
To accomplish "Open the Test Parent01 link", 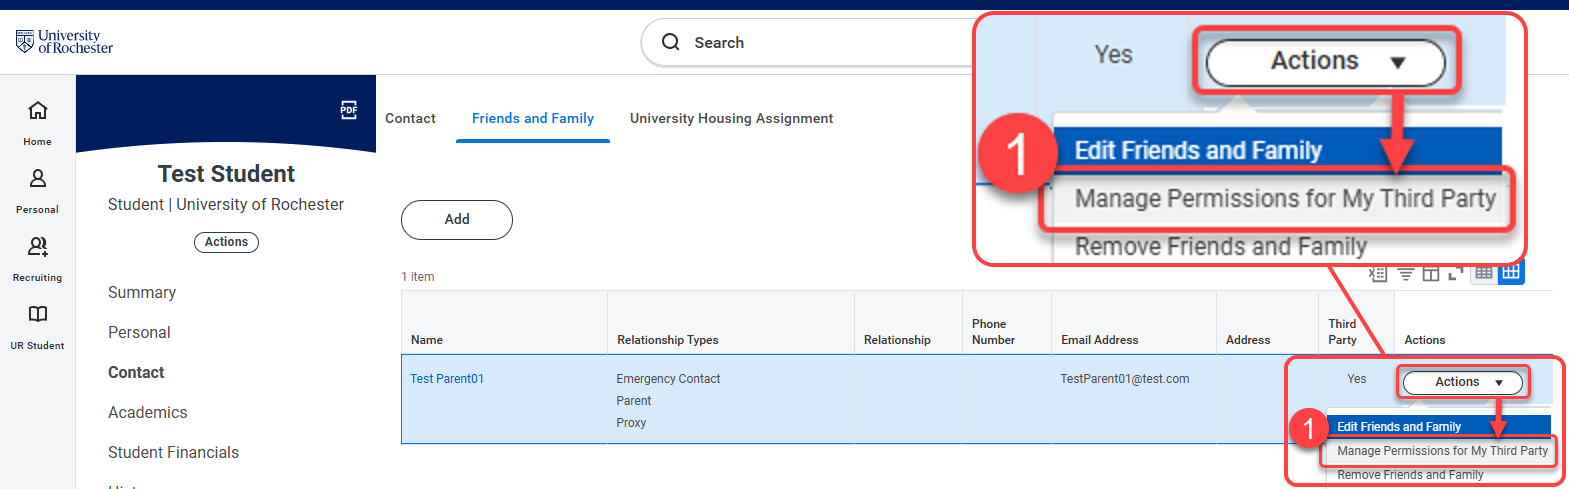I will click(447, 379).
